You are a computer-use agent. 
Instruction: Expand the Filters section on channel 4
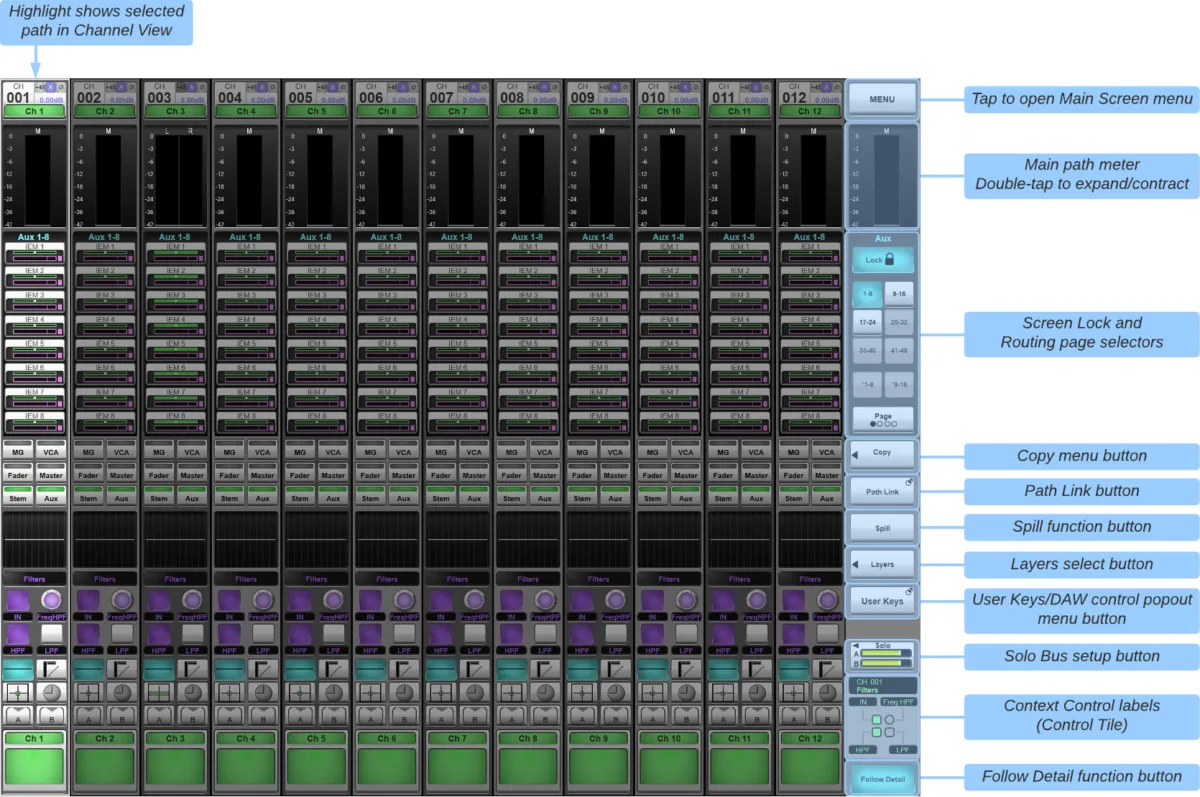point(246,578)
